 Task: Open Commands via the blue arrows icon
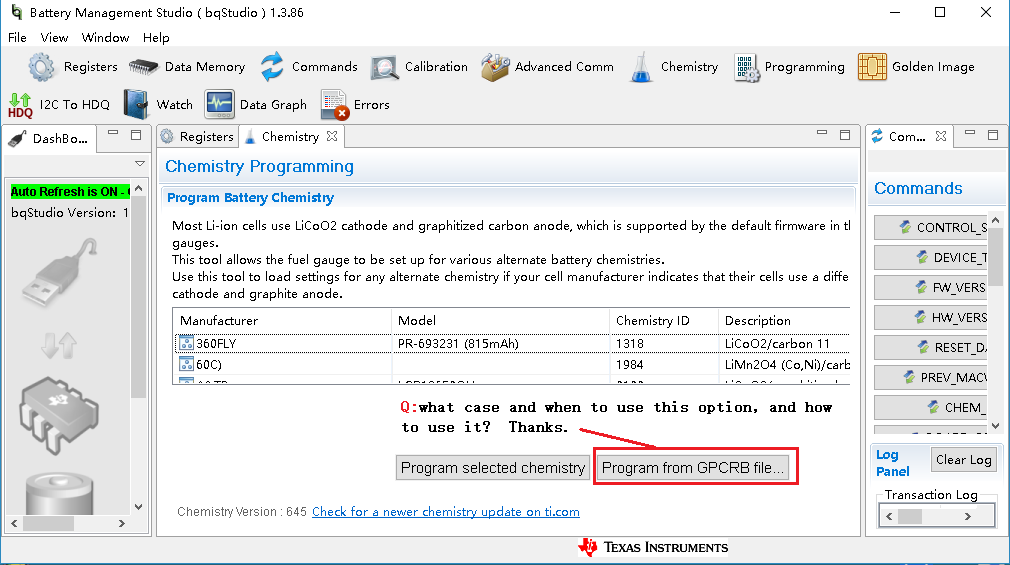(x=272, y=67)
